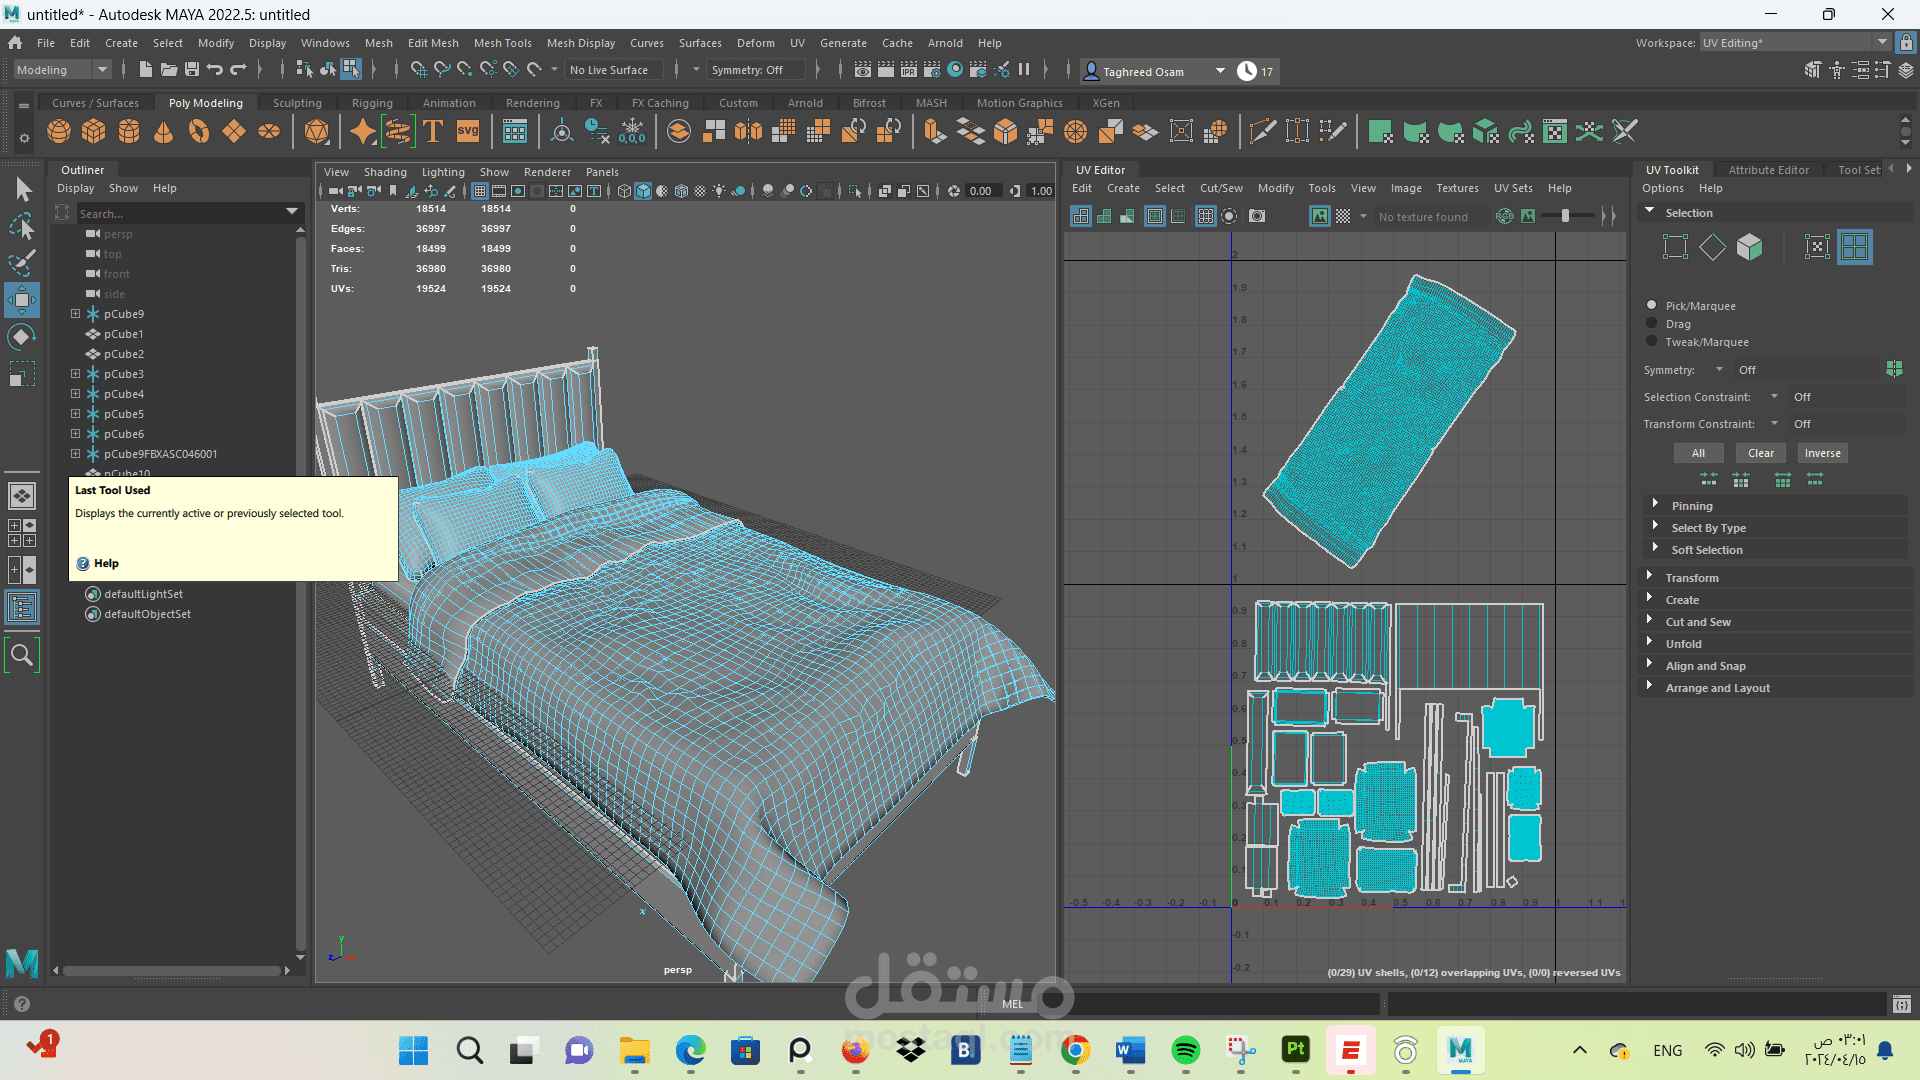
Task: Expand the pCube3 node in Outliner
Action: 75,374
